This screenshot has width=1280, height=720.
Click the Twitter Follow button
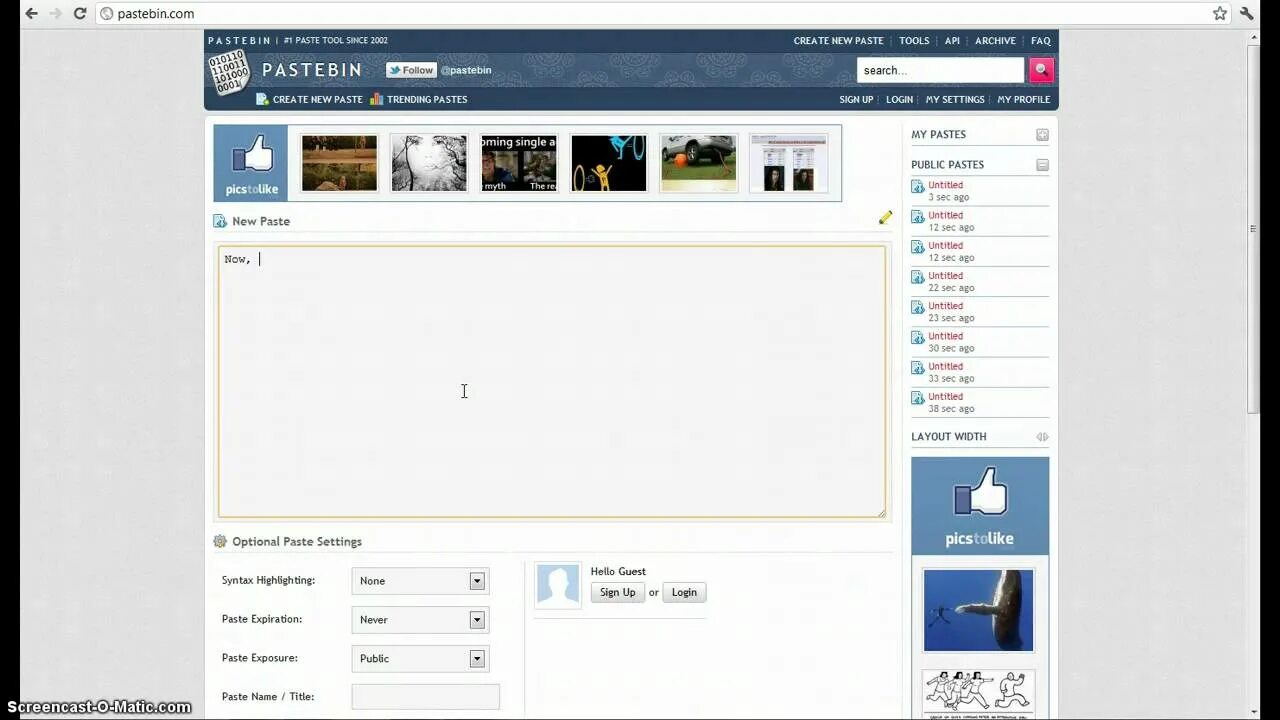(x=412, y=70)
